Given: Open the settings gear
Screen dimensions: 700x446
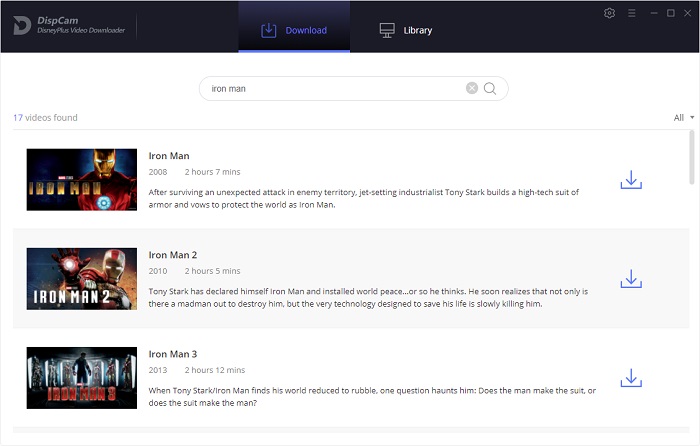Looking at the screenshot, I should pyautogui.click(x=610, y=13).
